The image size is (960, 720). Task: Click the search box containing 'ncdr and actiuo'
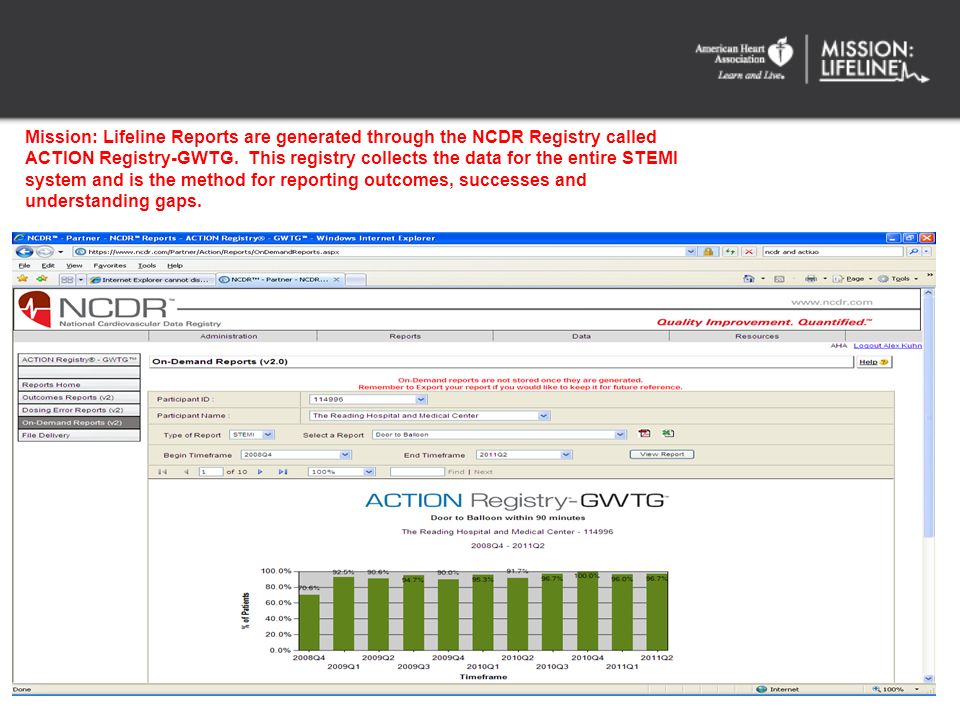coord(833,252)
